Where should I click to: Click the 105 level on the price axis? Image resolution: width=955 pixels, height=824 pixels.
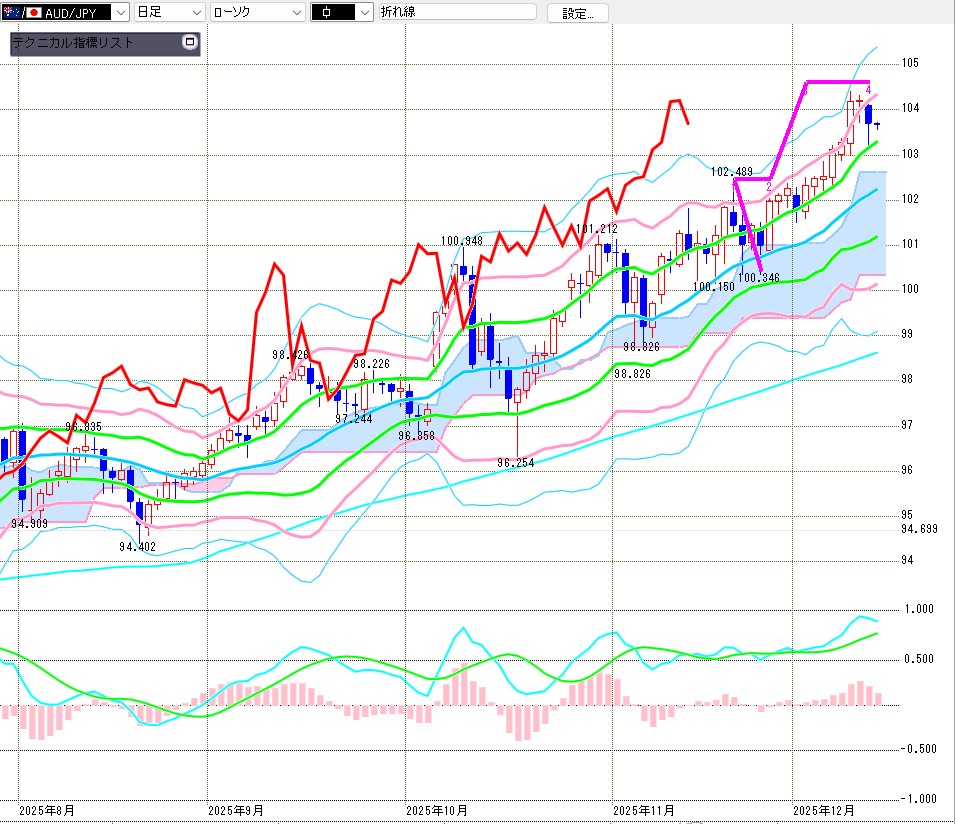[x=909, y=63]
